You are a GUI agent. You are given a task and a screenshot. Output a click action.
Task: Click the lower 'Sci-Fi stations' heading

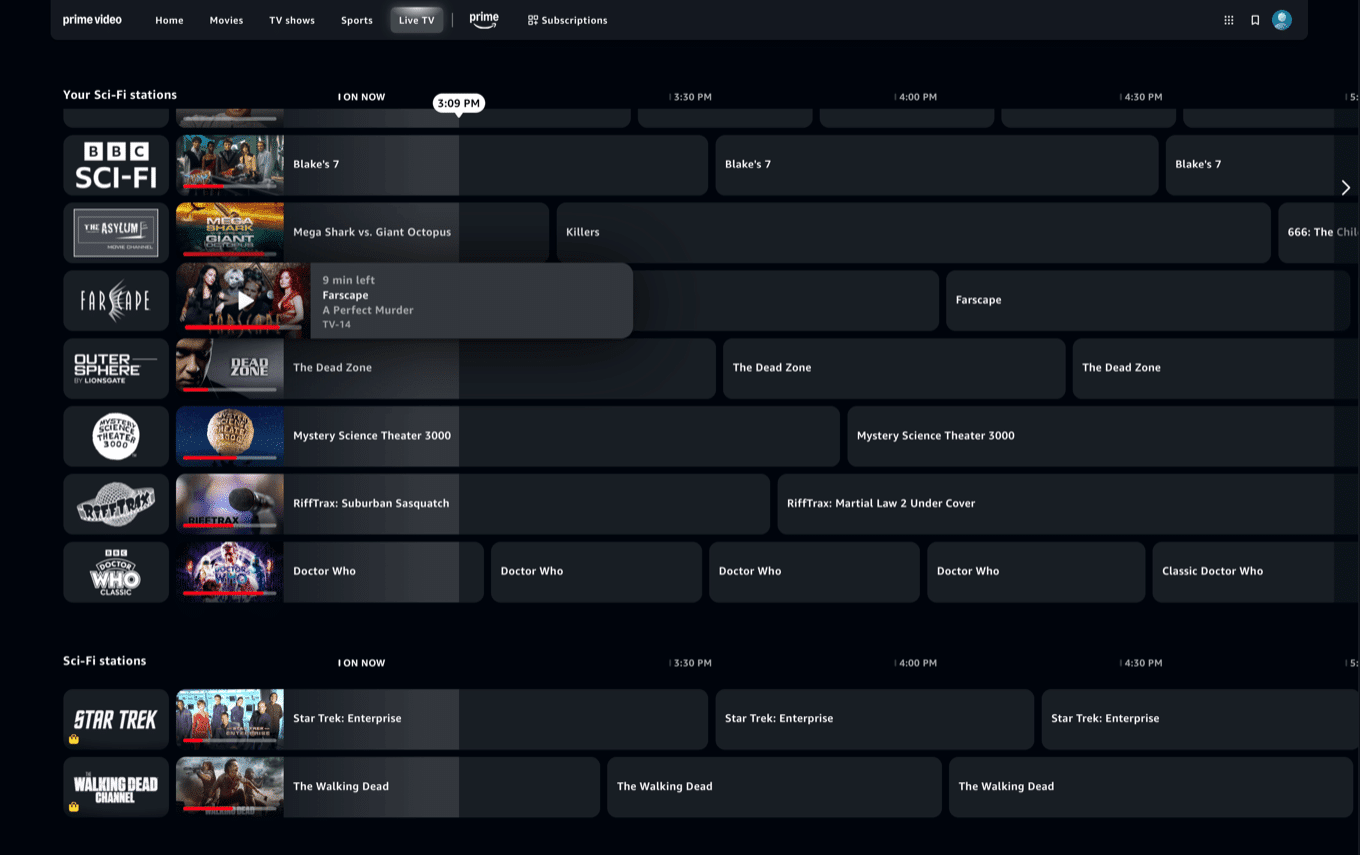105,661
